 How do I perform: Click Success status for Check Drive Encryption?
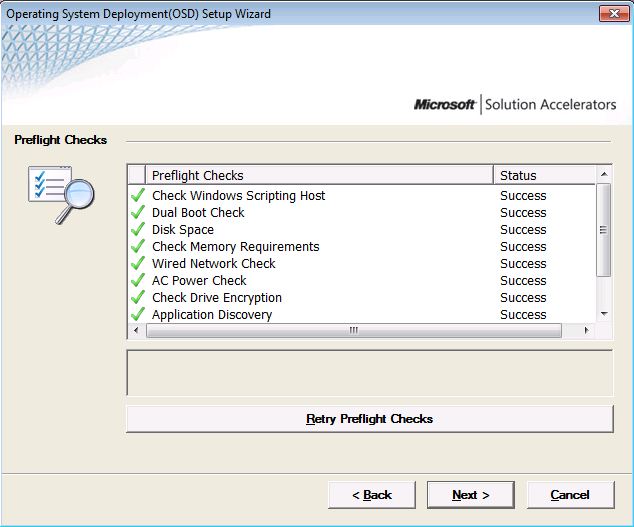[523, 297]
